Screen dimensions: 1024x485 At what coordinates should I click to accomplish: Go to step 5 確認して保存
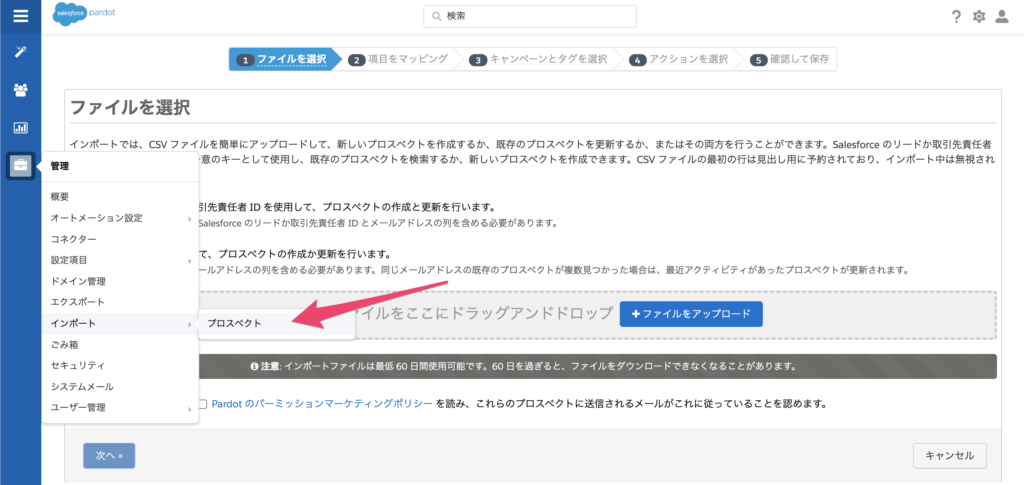pyautogui.click(x=790, y=59)
